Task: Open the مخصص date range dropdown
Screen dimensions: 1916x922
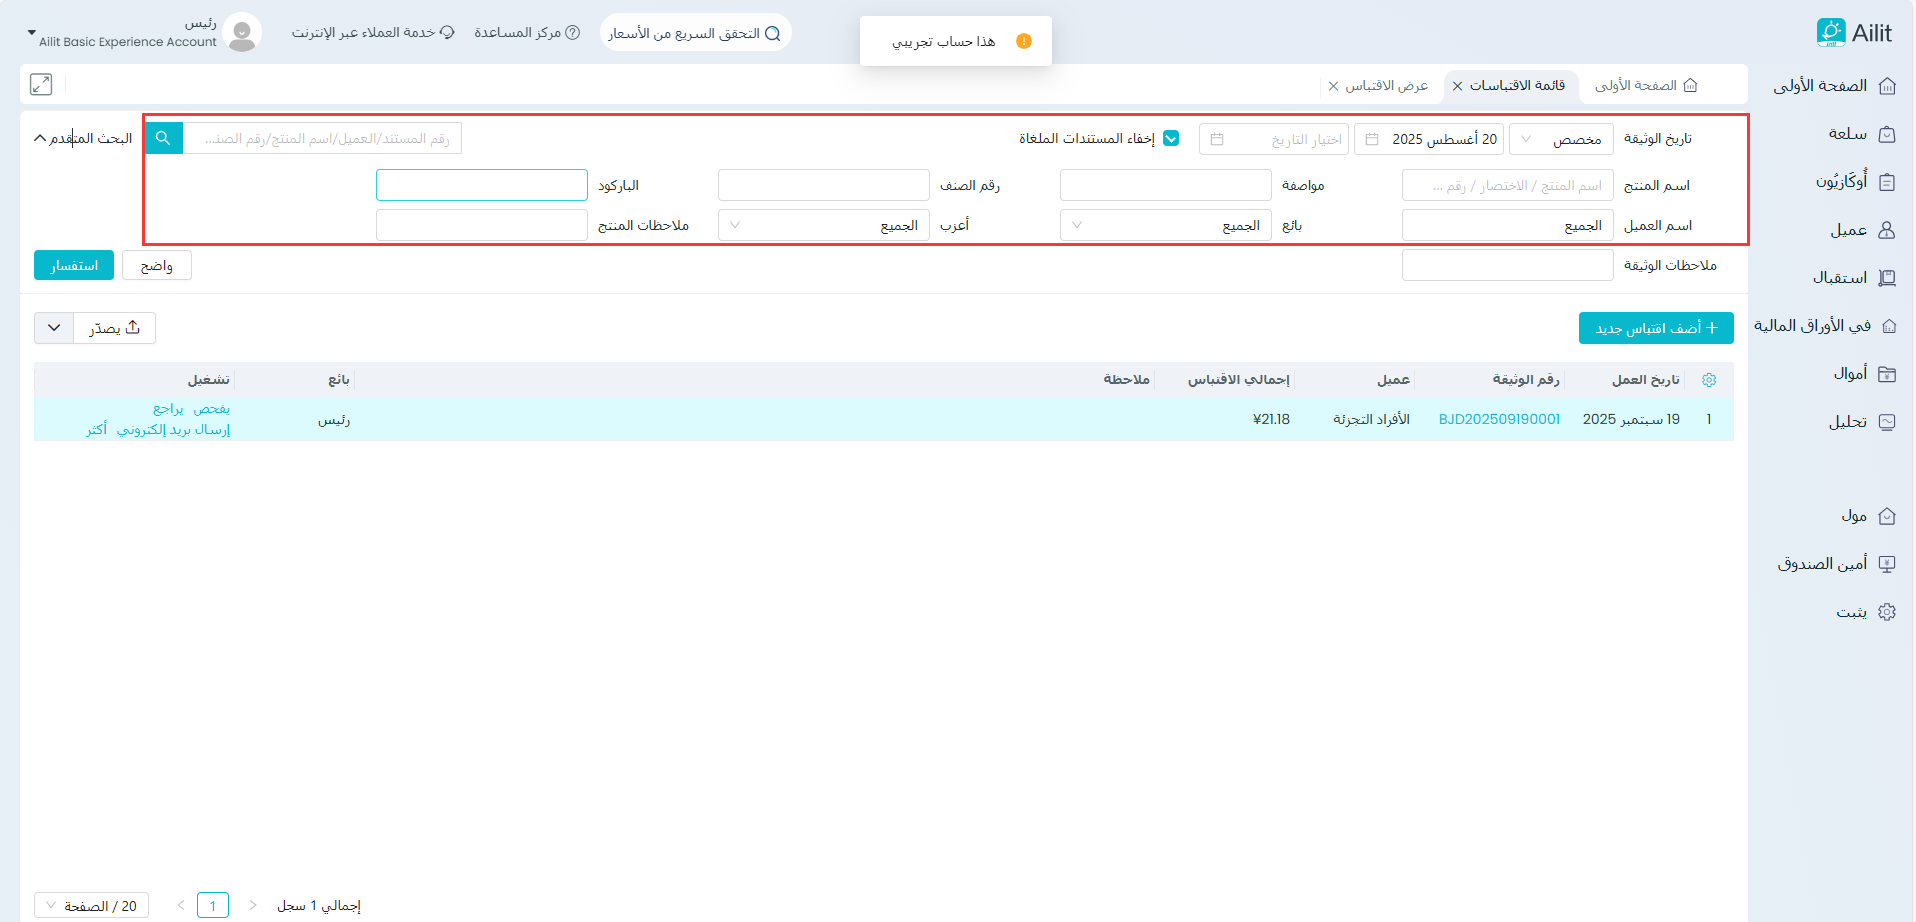Action: (1560, 139)
